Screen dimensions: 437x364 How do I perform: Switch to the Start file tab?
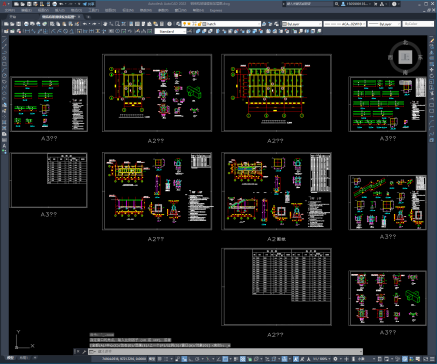pos(12,17)
